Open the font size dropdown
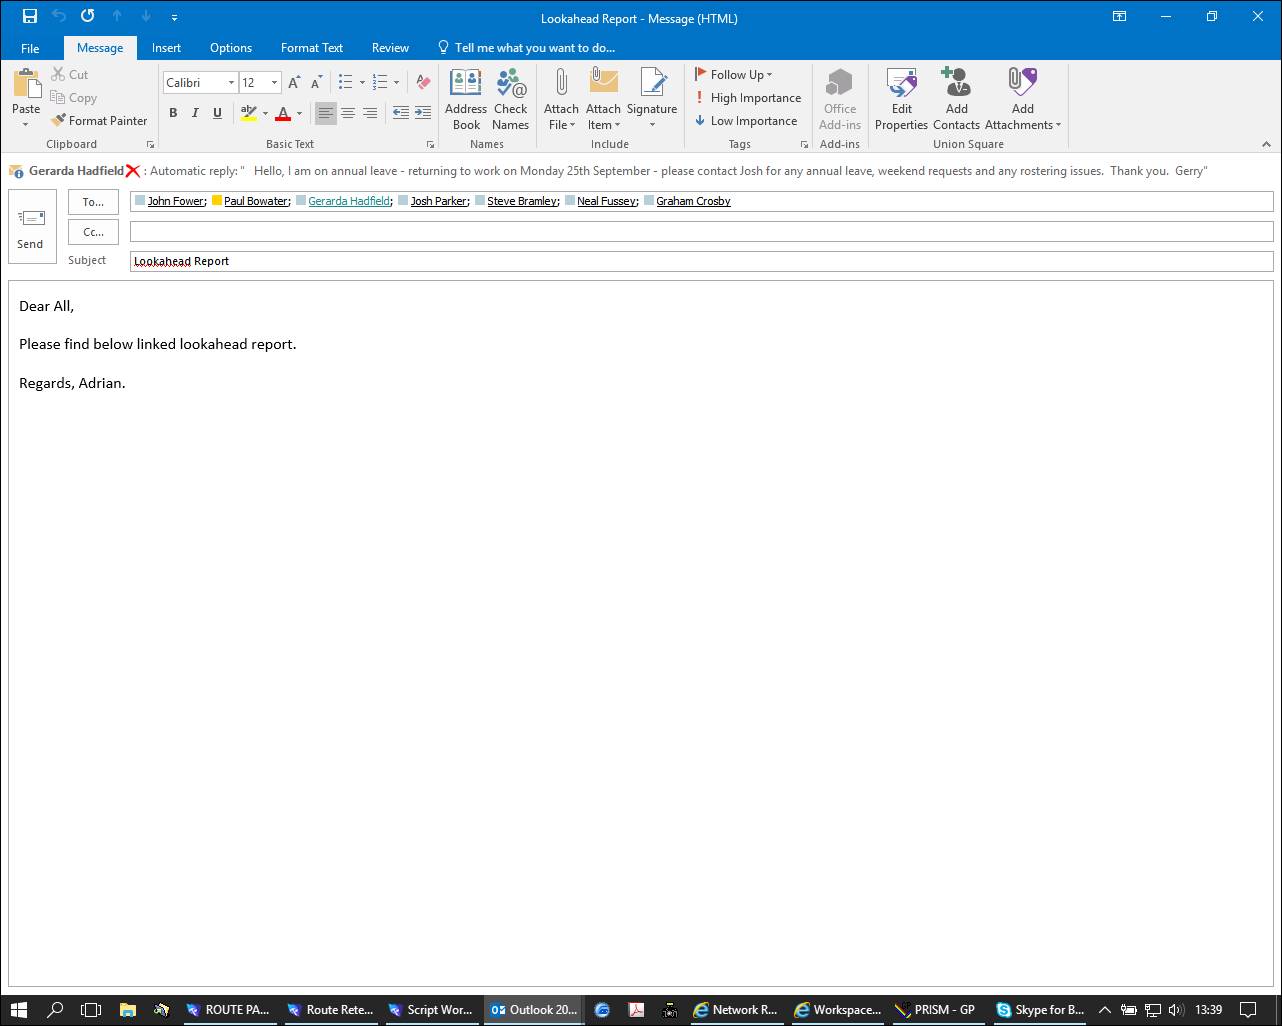Image resolution: width=1282 pixels, height=1026 pixels. (x=274, y=83)
